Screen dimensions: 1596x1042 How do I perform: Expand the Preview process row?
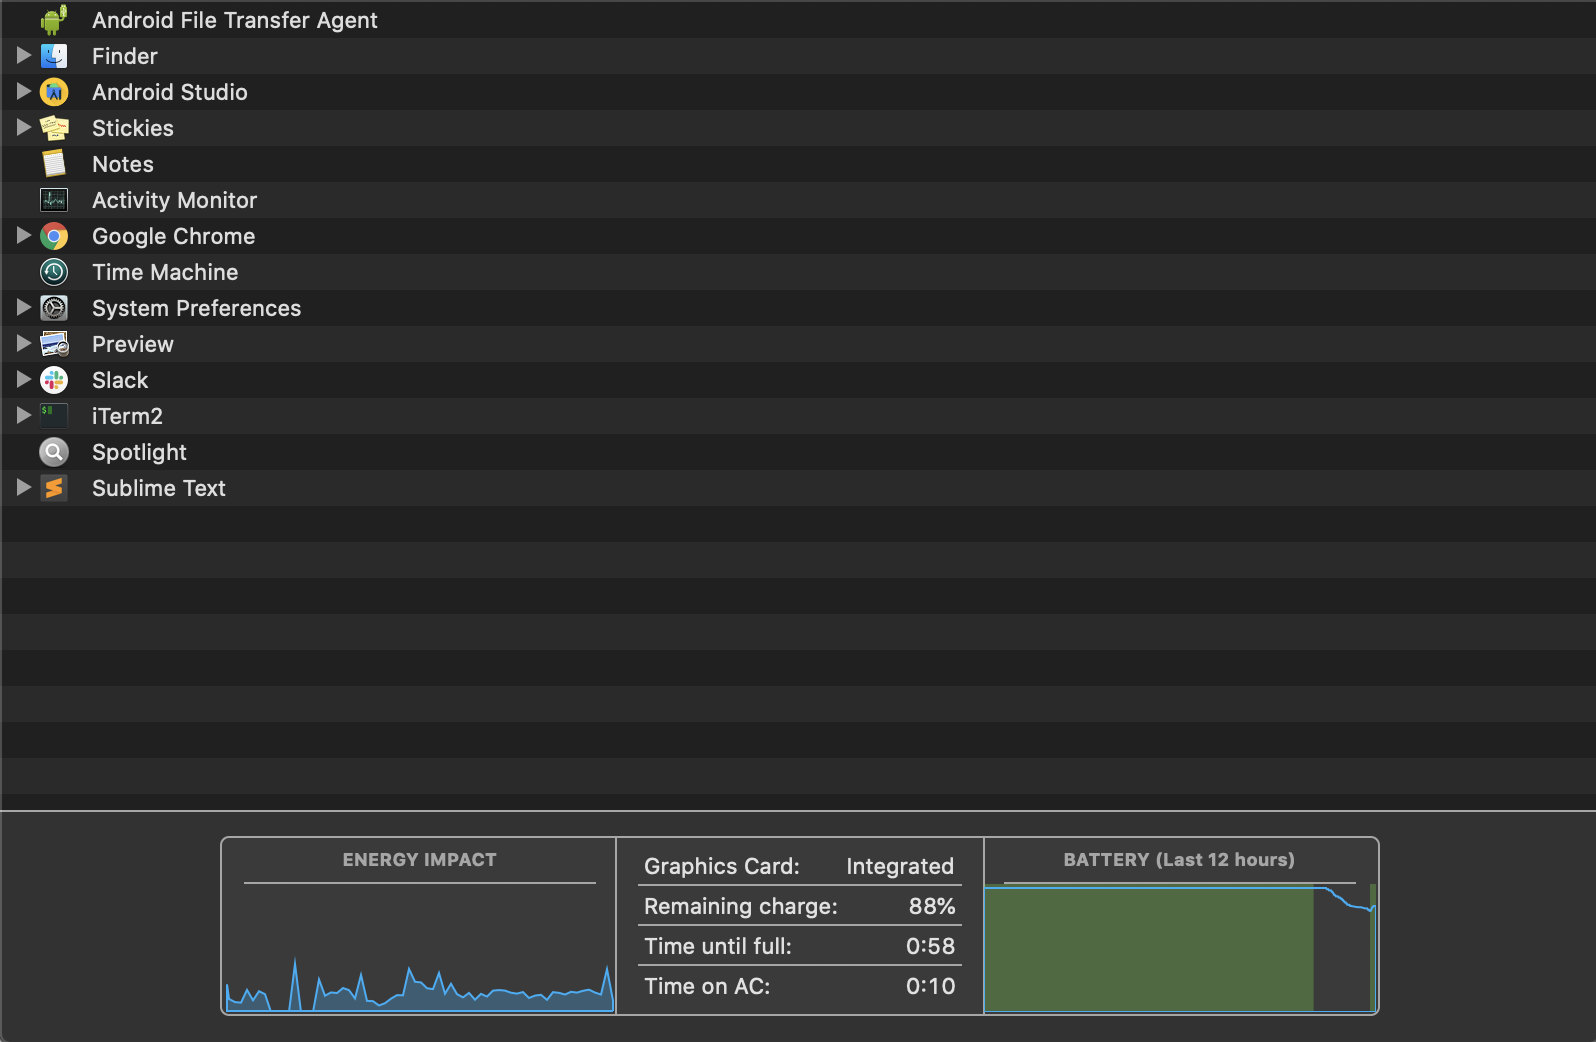(24, 344)
